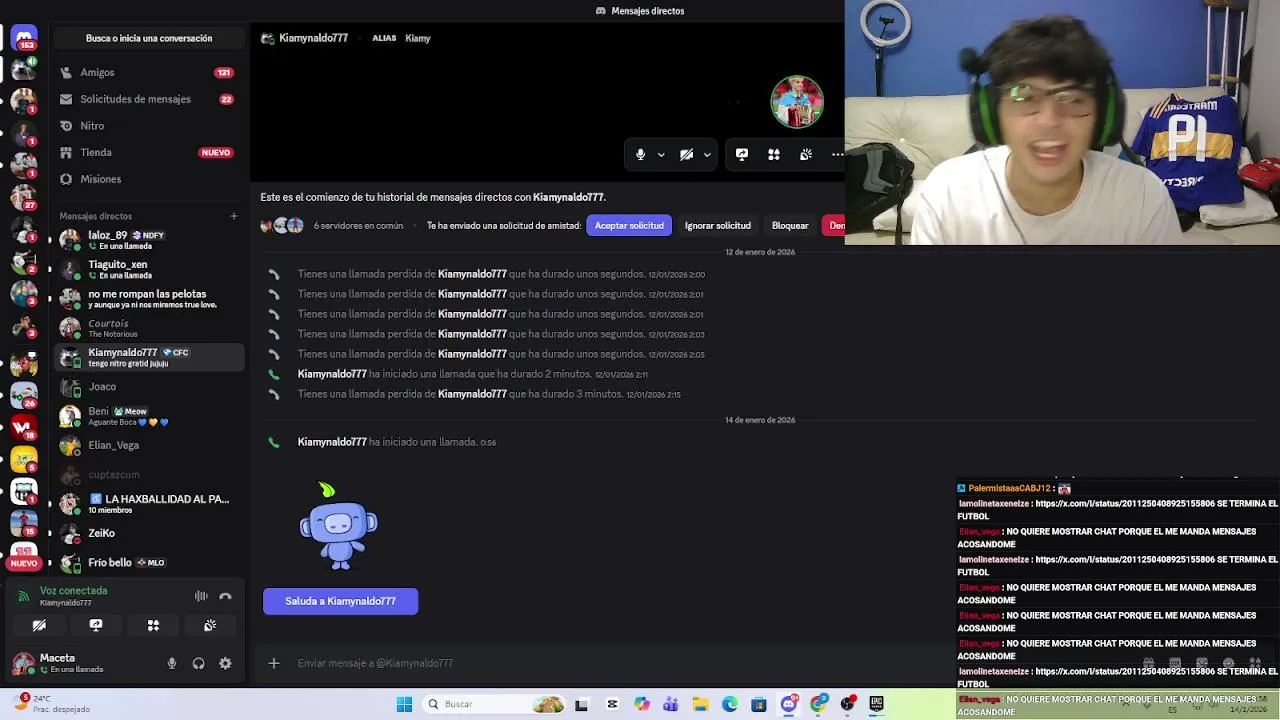Open Epic Games icon on taskbar
The width and height of the screenshot is (1280, 720).
coord(877,704)
